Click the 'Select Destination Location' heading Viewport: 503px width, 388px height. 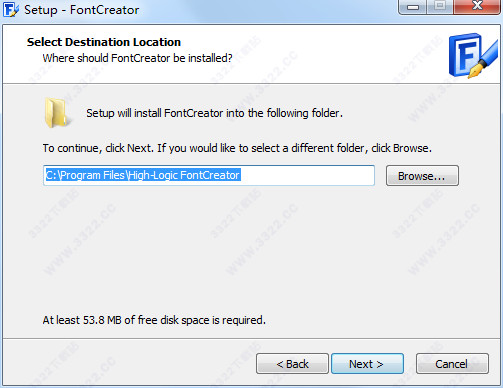pos(104,42)
